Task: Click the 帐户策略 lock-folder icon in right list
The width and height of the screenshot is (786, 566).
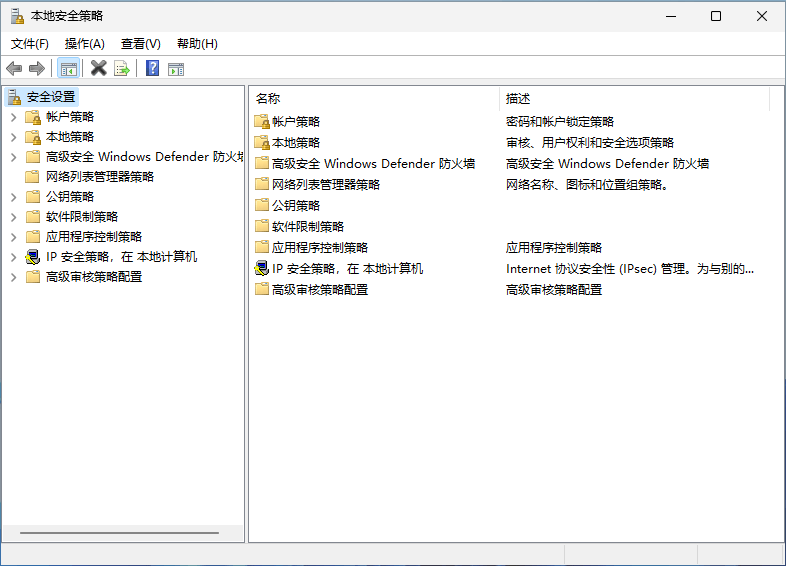Action: pyautogui.click(x=262, y=121)
